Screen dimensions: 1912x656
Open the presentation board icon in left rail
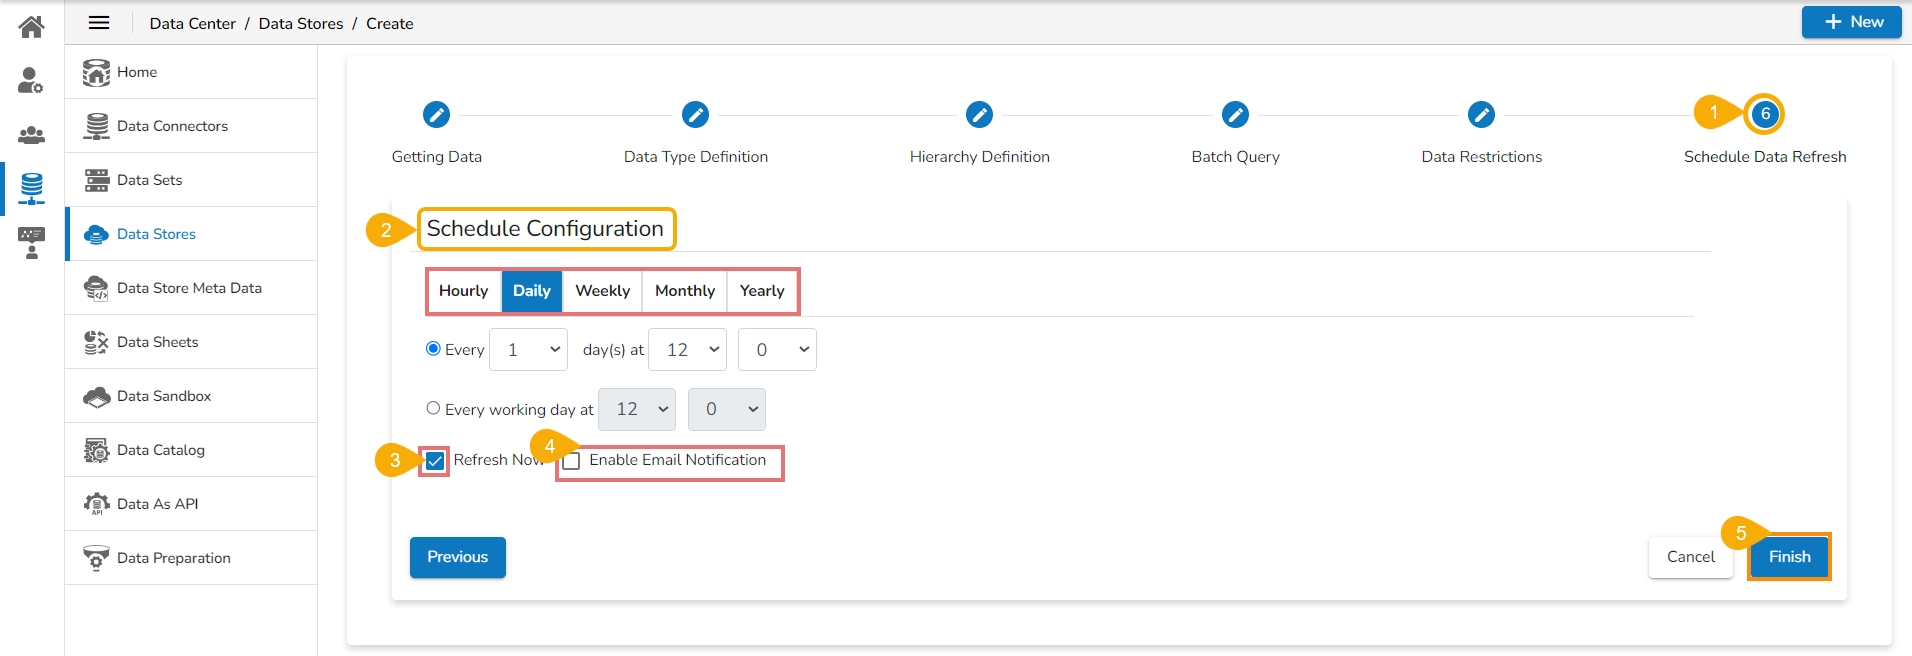tap(32, 242)
